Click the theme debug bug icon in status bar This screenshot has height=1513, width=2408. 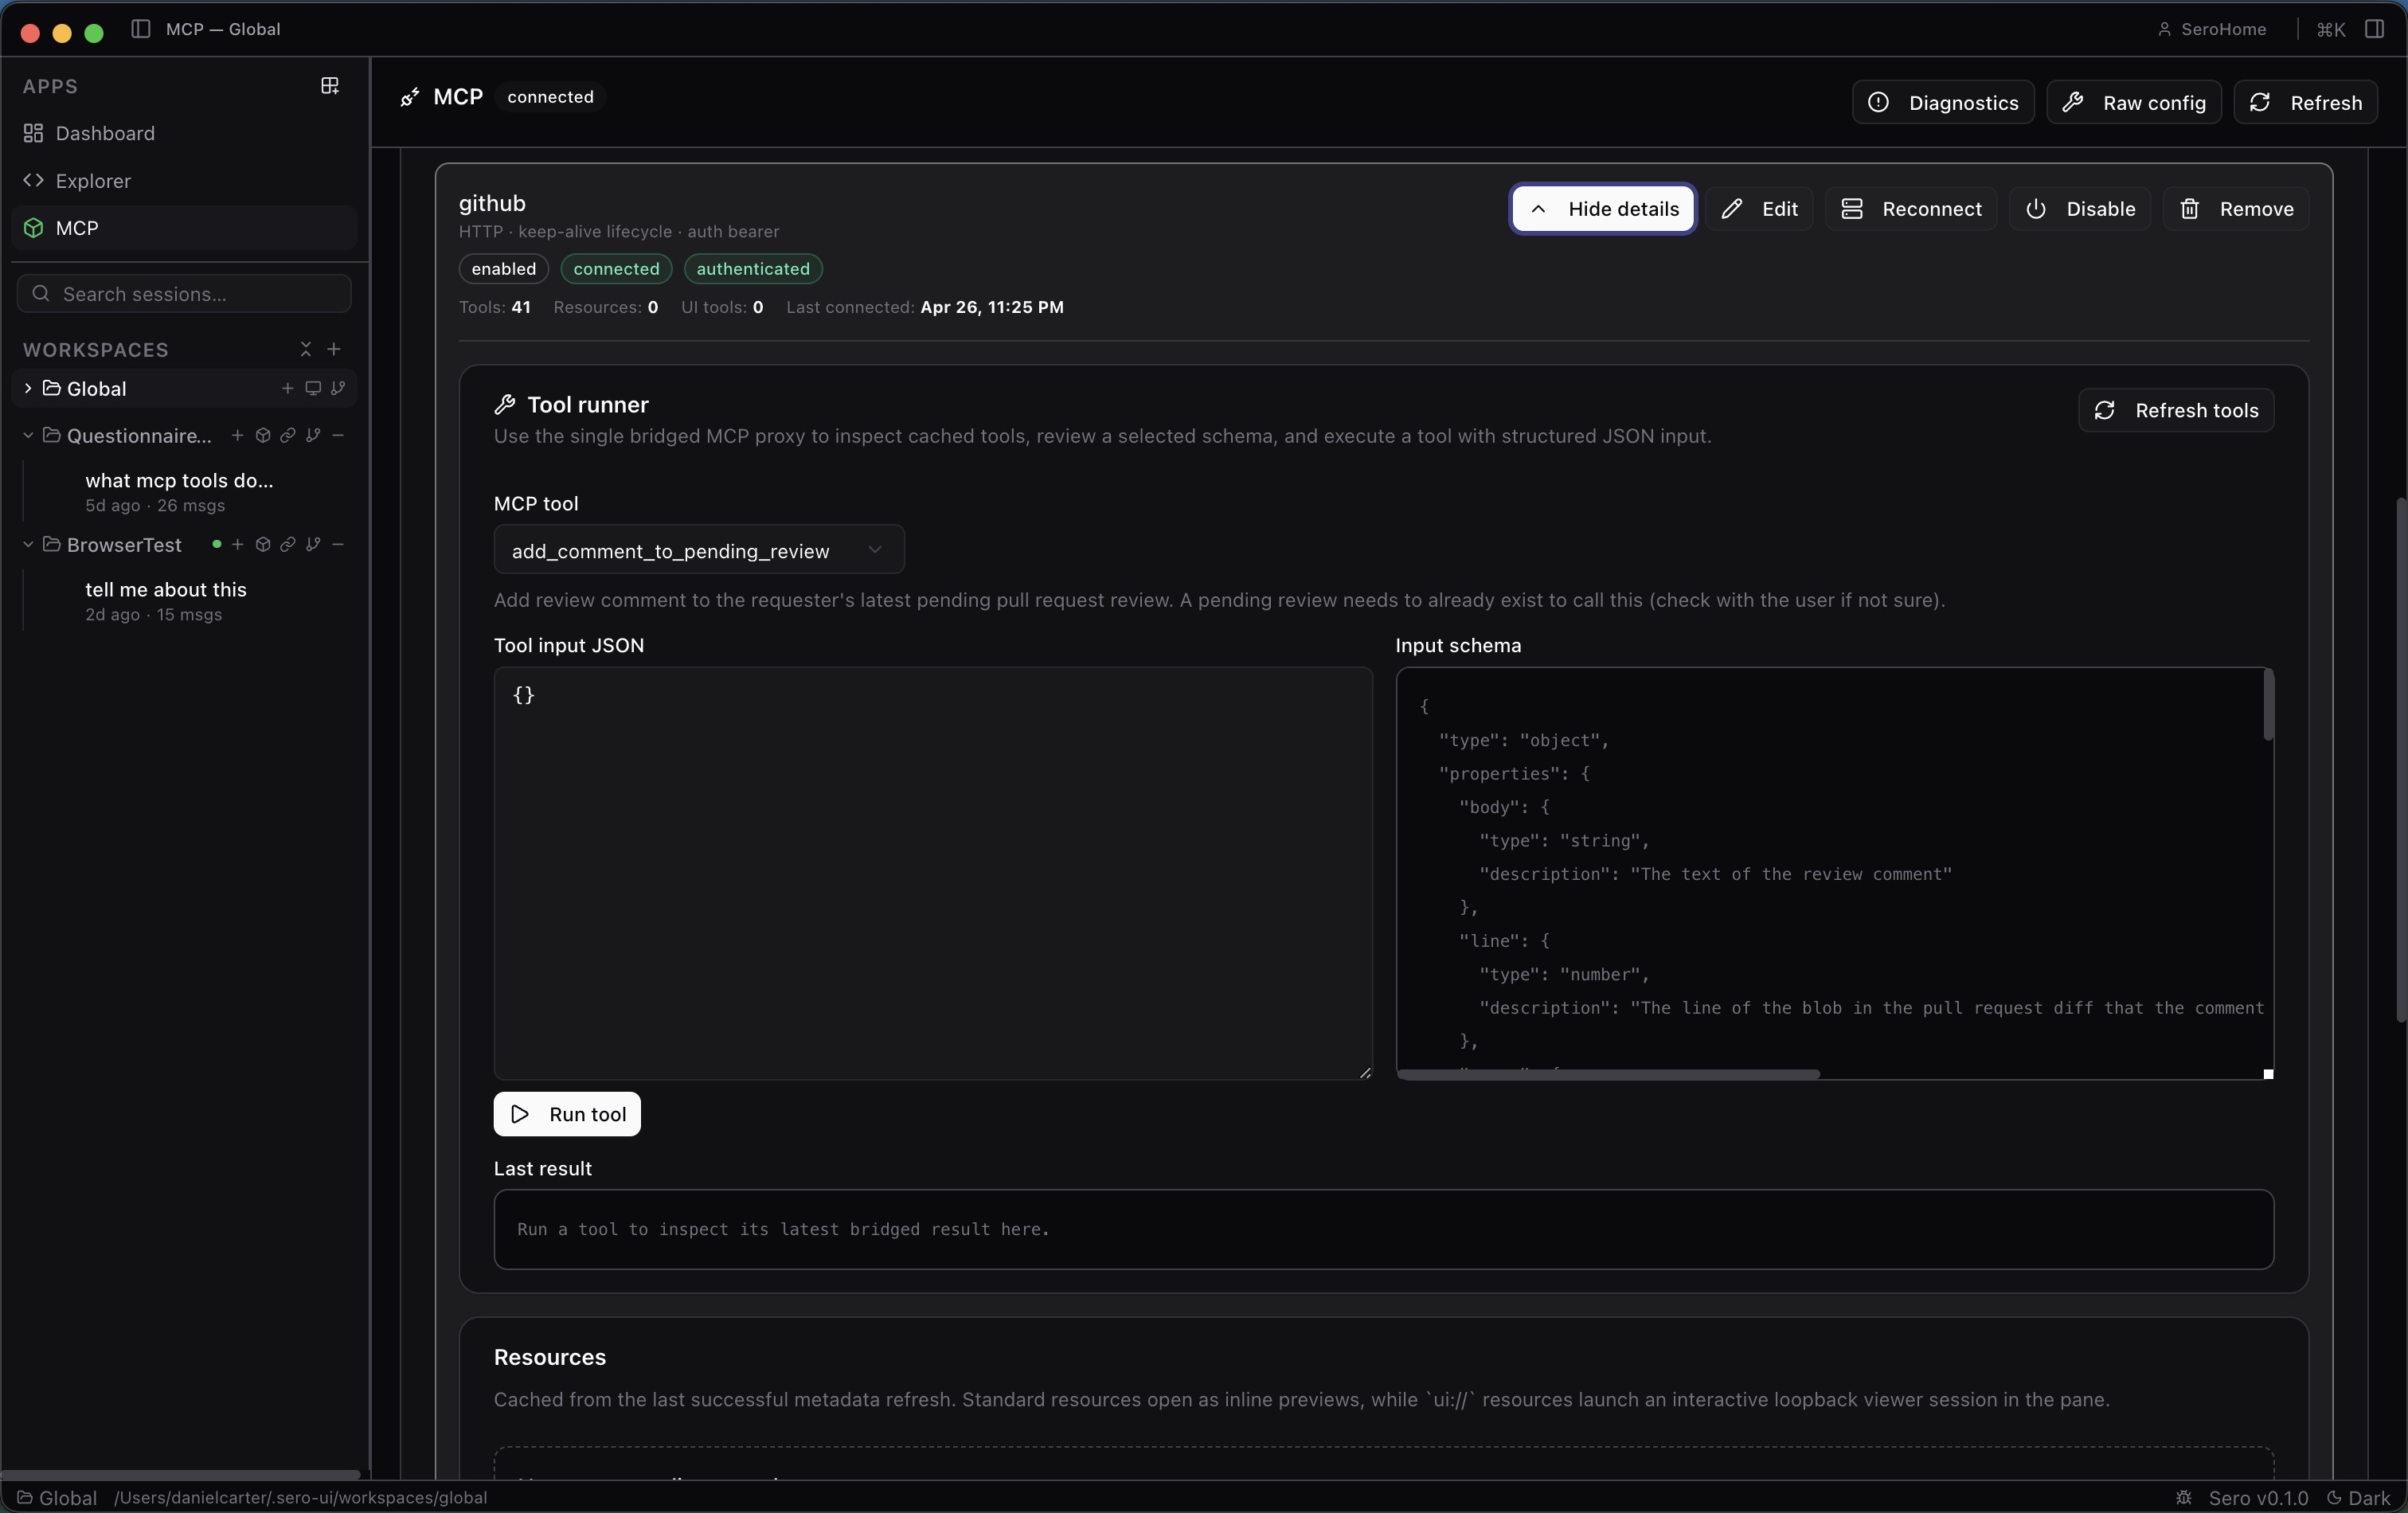point(2184,1497)
